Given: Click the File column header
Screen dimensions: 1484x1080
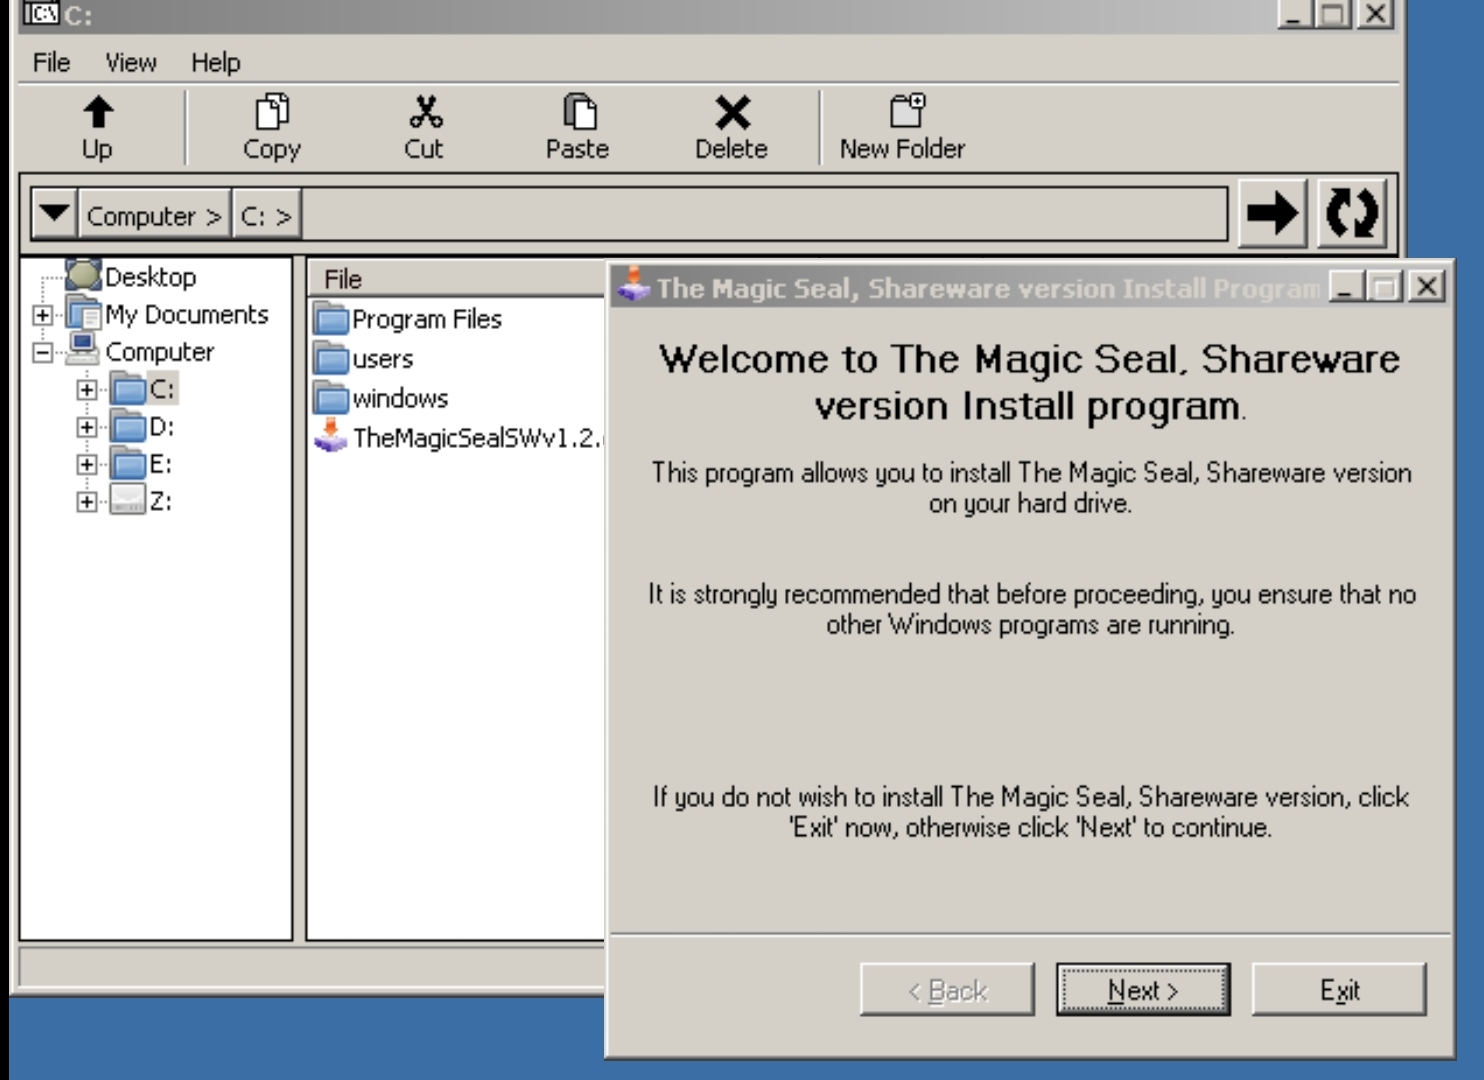Looking at the screenshot, I should (456, 279).
